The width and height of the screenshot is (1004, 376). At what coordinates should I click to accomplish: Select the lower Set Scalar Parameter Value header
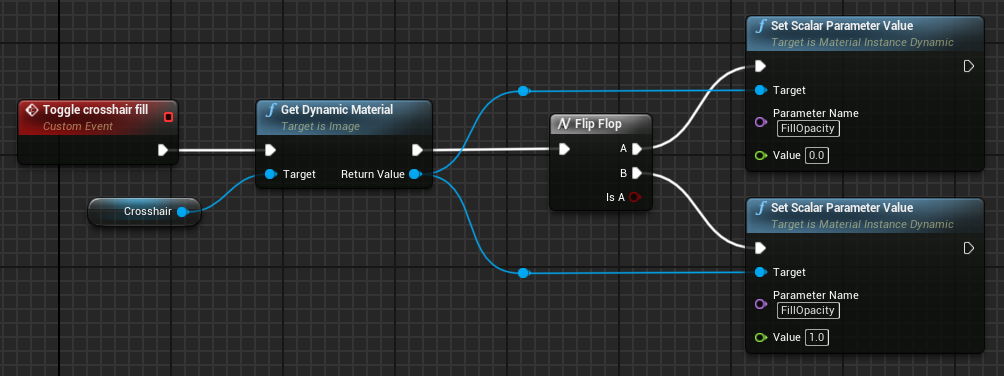[x=865, y=216]
